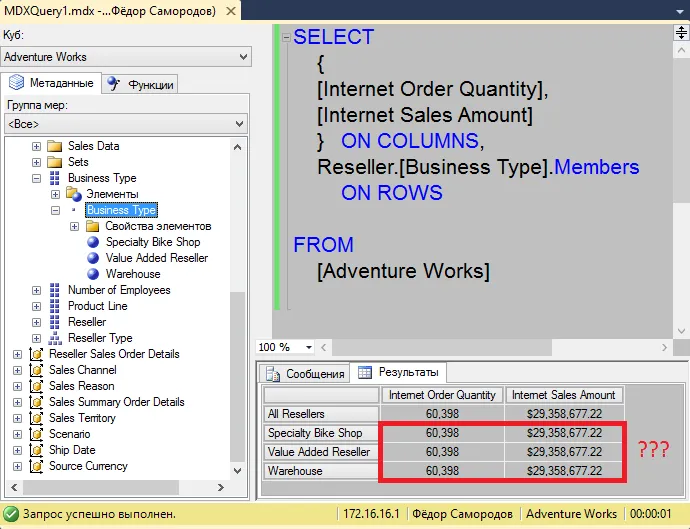Click the Specialty Bike Shop member sphere icon
Viewport: 690px width, 529px height.
[x=93, y=242]
